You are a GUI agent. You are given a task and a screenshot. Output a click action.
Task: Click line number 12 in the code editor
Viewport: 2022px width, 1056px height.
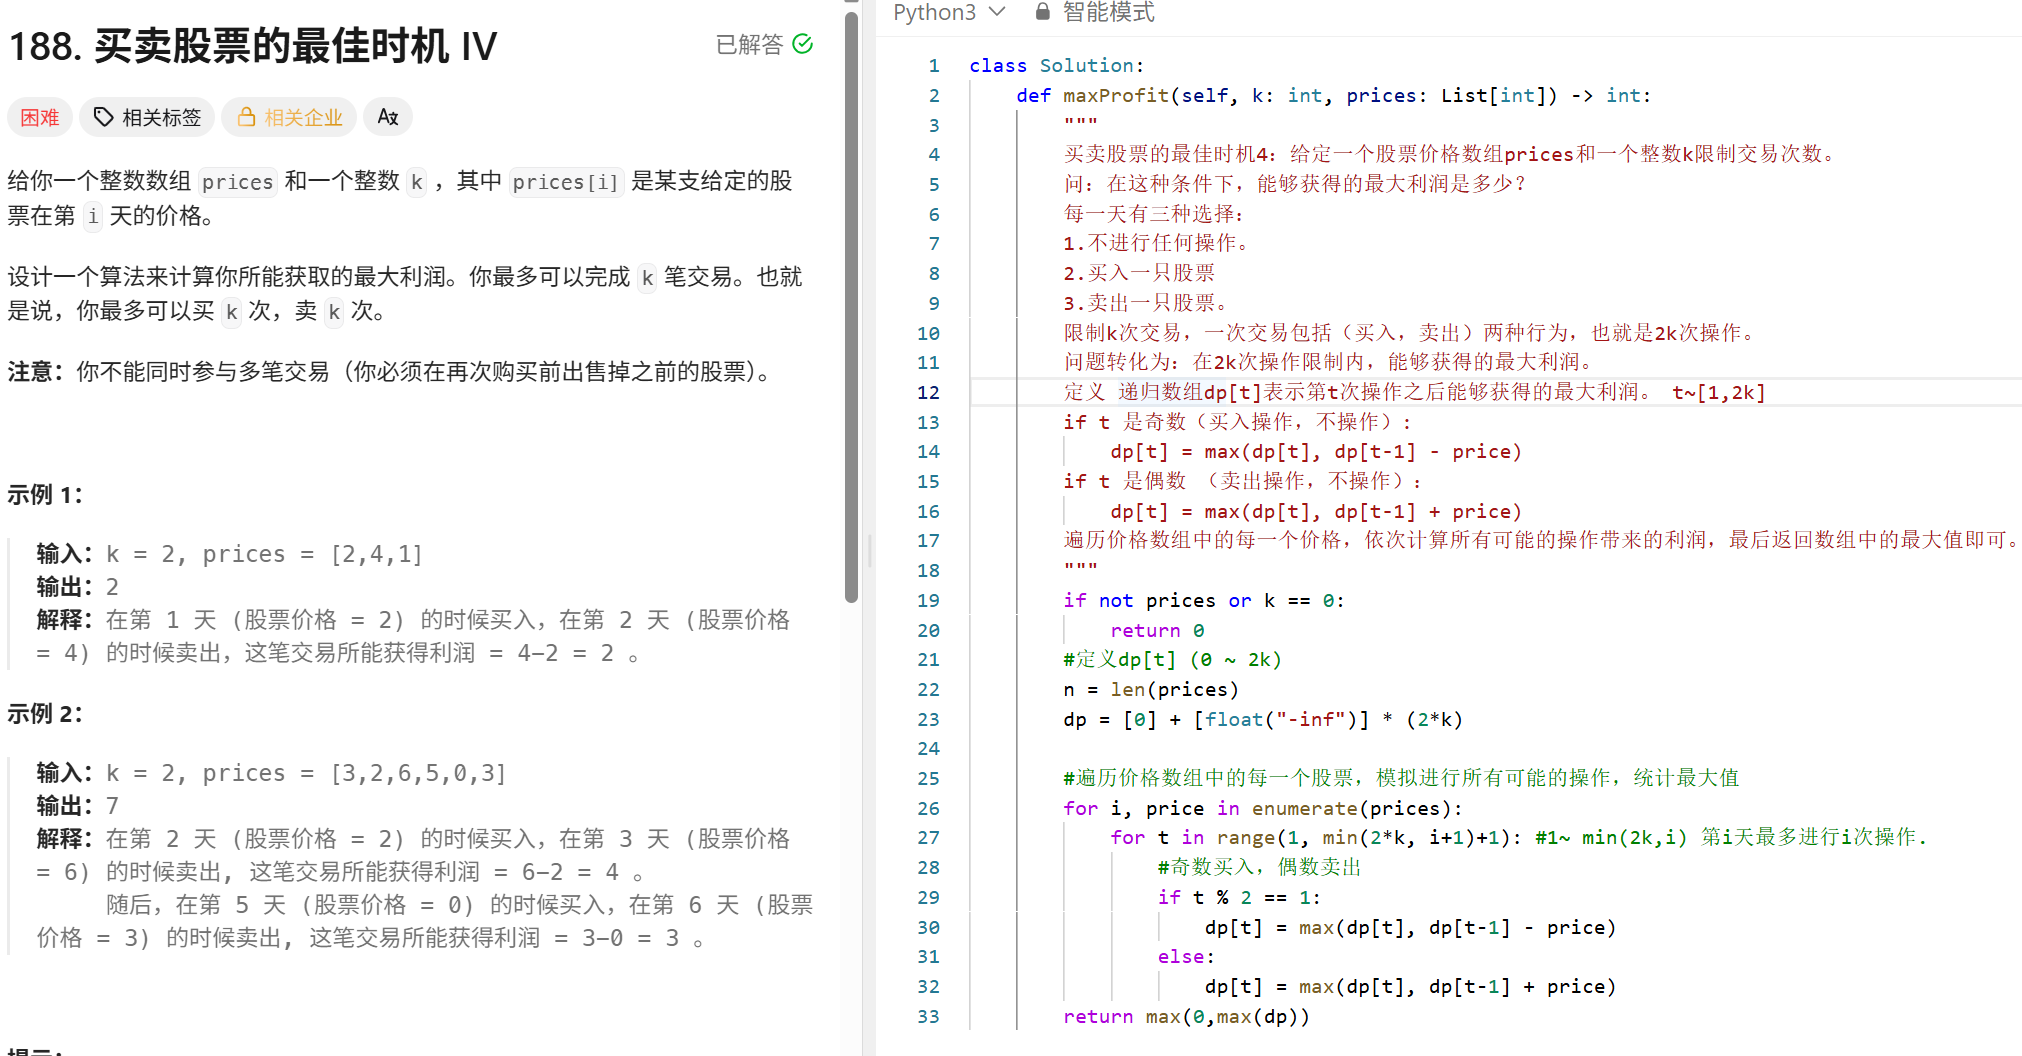tap(928, 392)
